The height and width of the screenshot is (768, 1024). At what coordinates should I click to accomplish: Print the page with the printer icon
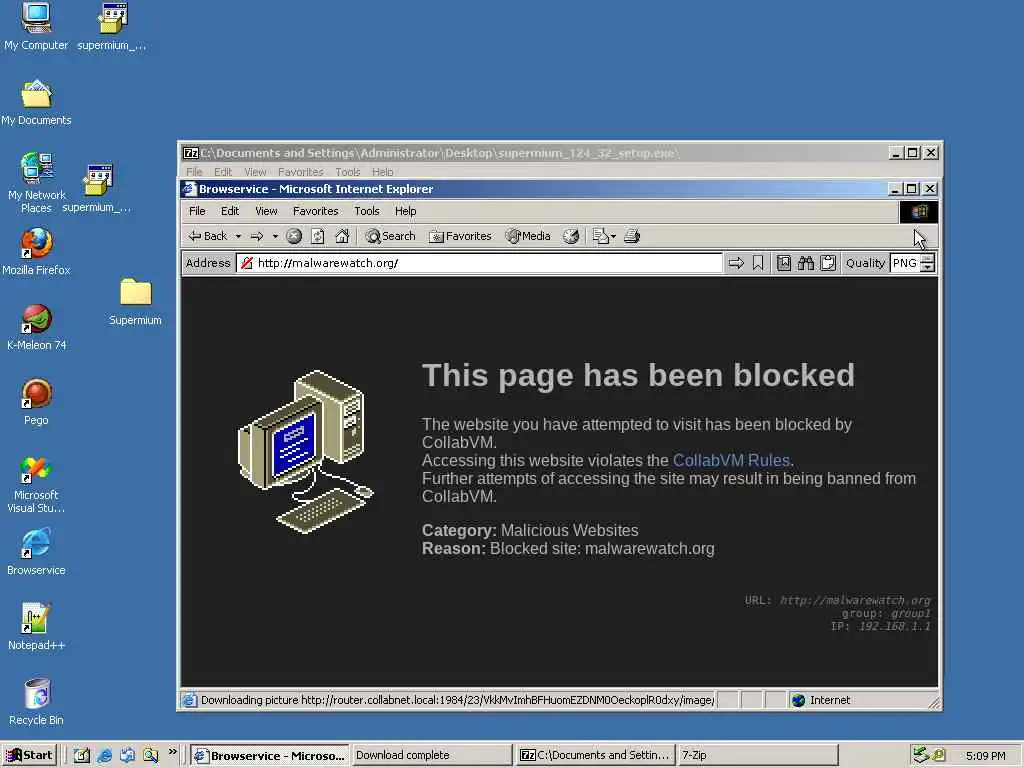[632, 236]
